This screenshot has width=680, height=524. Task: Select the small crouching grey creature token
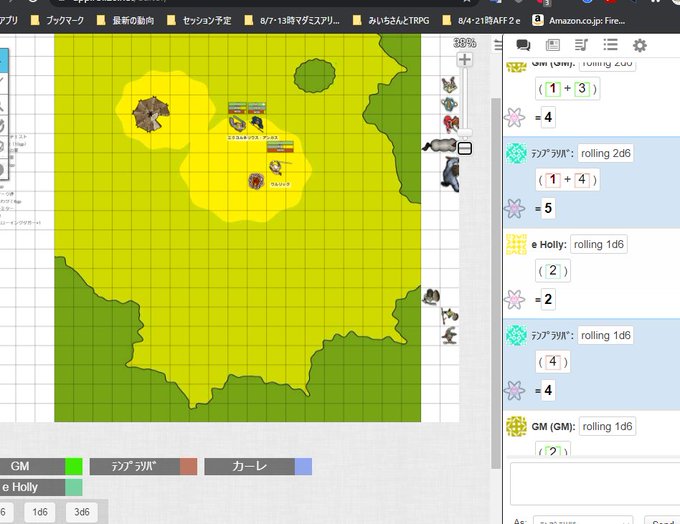pos(449,336)
